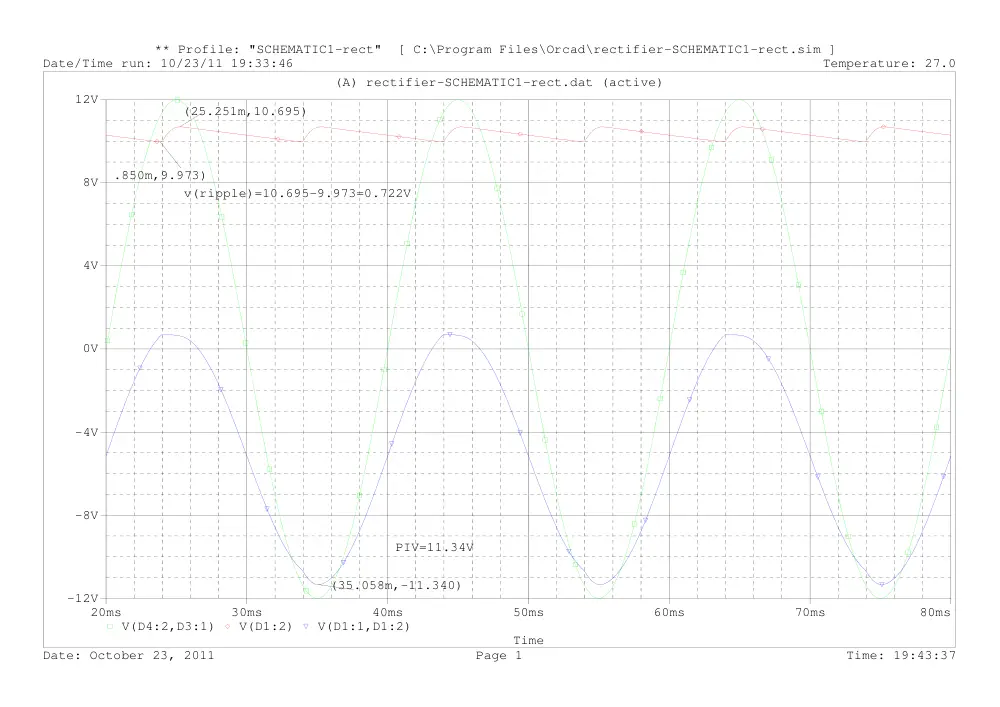The image size is (1000, 707).
Task: Click the Page 1 footer text
Action: click(x=499, y=655)
